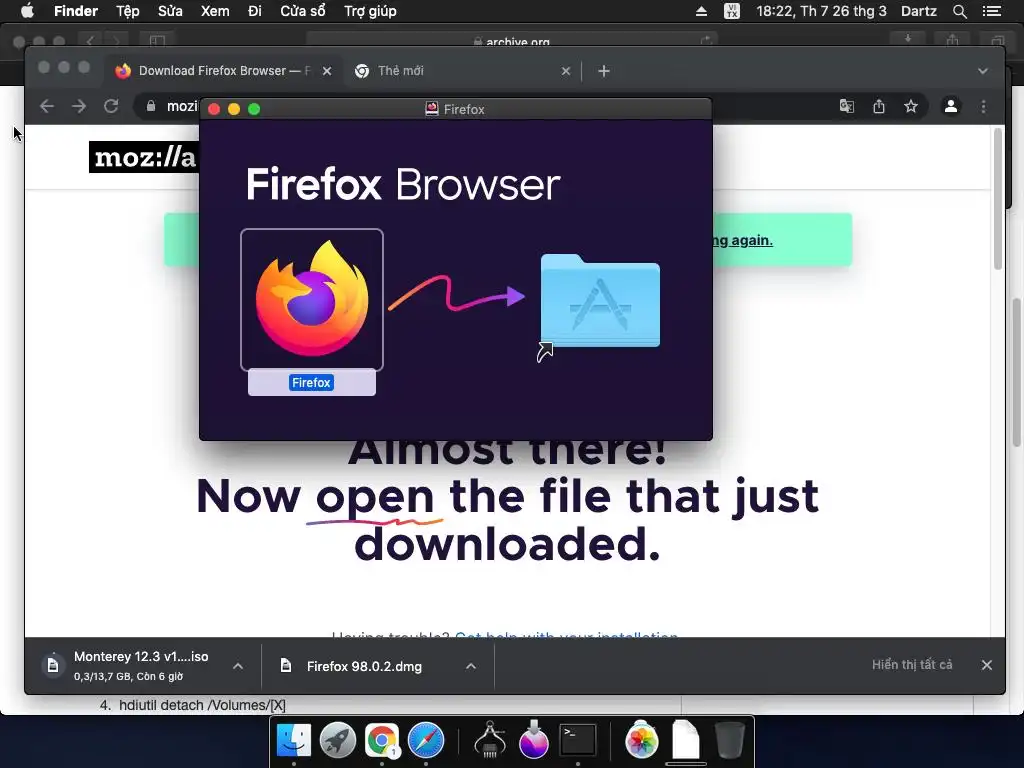Switch to Download Firefox Browser tab

[x=224, y=71]
